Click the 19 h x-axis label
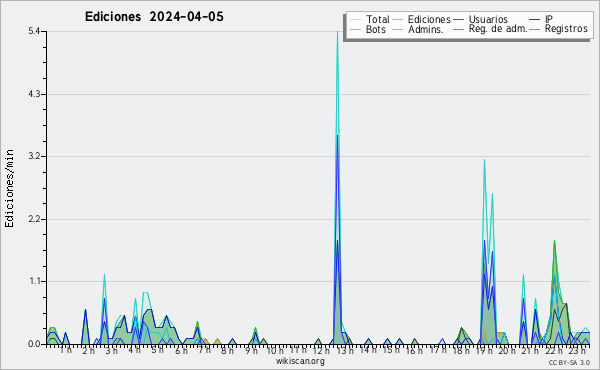The width and height of the screenshot is (600, 370). pyautogui.click(x=484, y=350)
